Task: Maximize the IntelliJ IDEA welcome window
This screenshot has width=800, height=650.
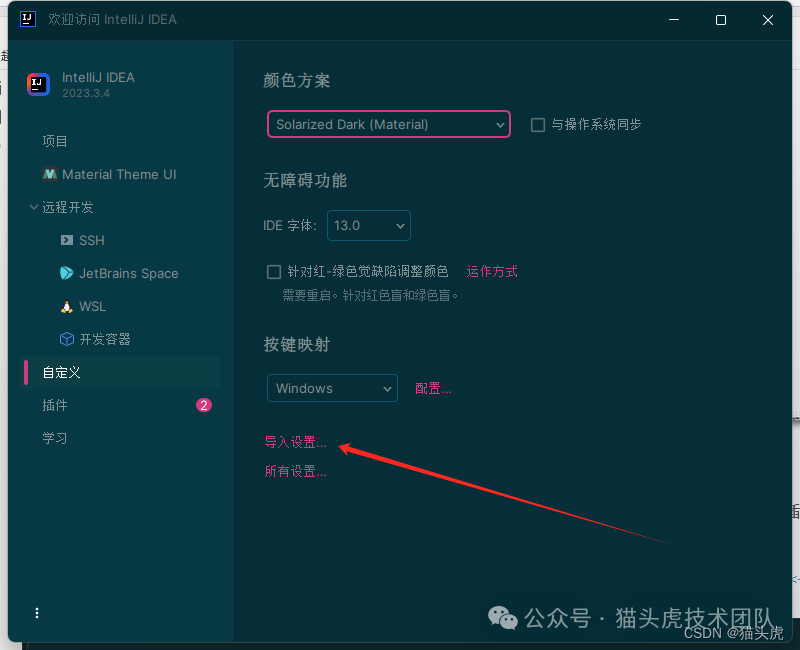Action: 721,20
